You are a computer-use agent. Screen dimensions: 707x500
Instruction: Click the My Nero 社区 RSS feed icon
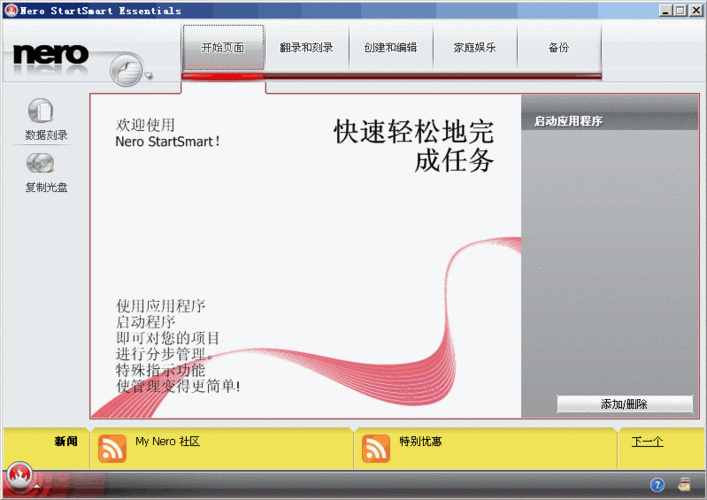pos(112,448)
